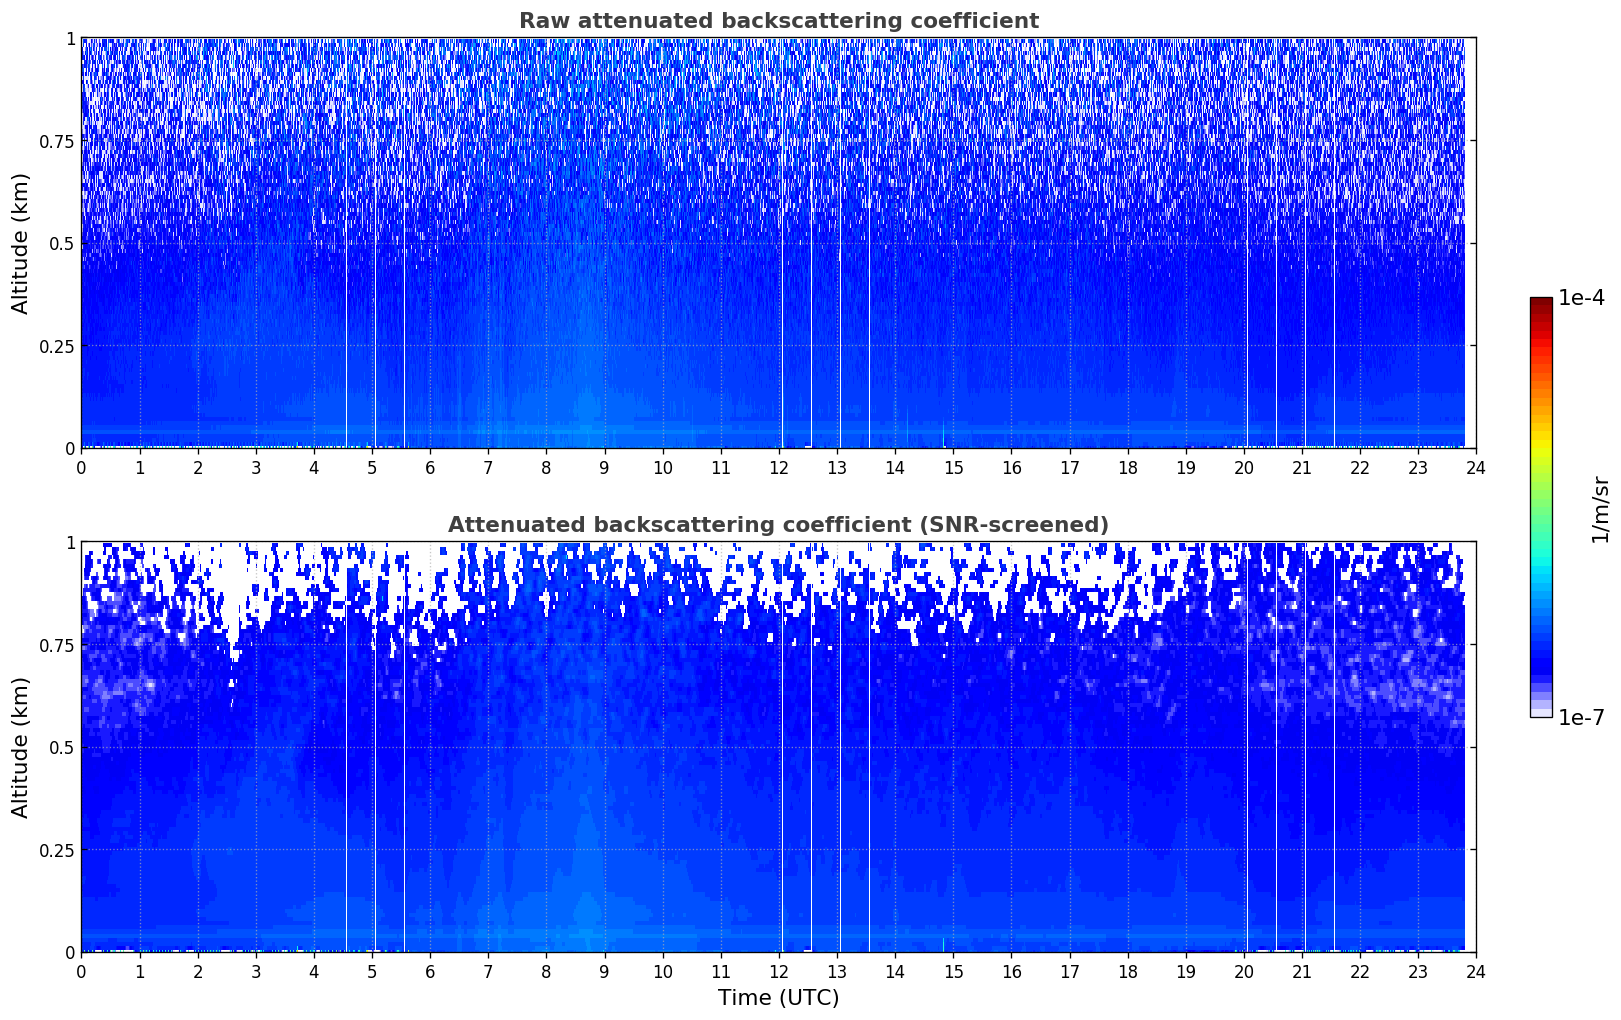Click the white bottom of the colorbar
Viewport: 1621px width, 1020px height.
(x=1541, y=713)
